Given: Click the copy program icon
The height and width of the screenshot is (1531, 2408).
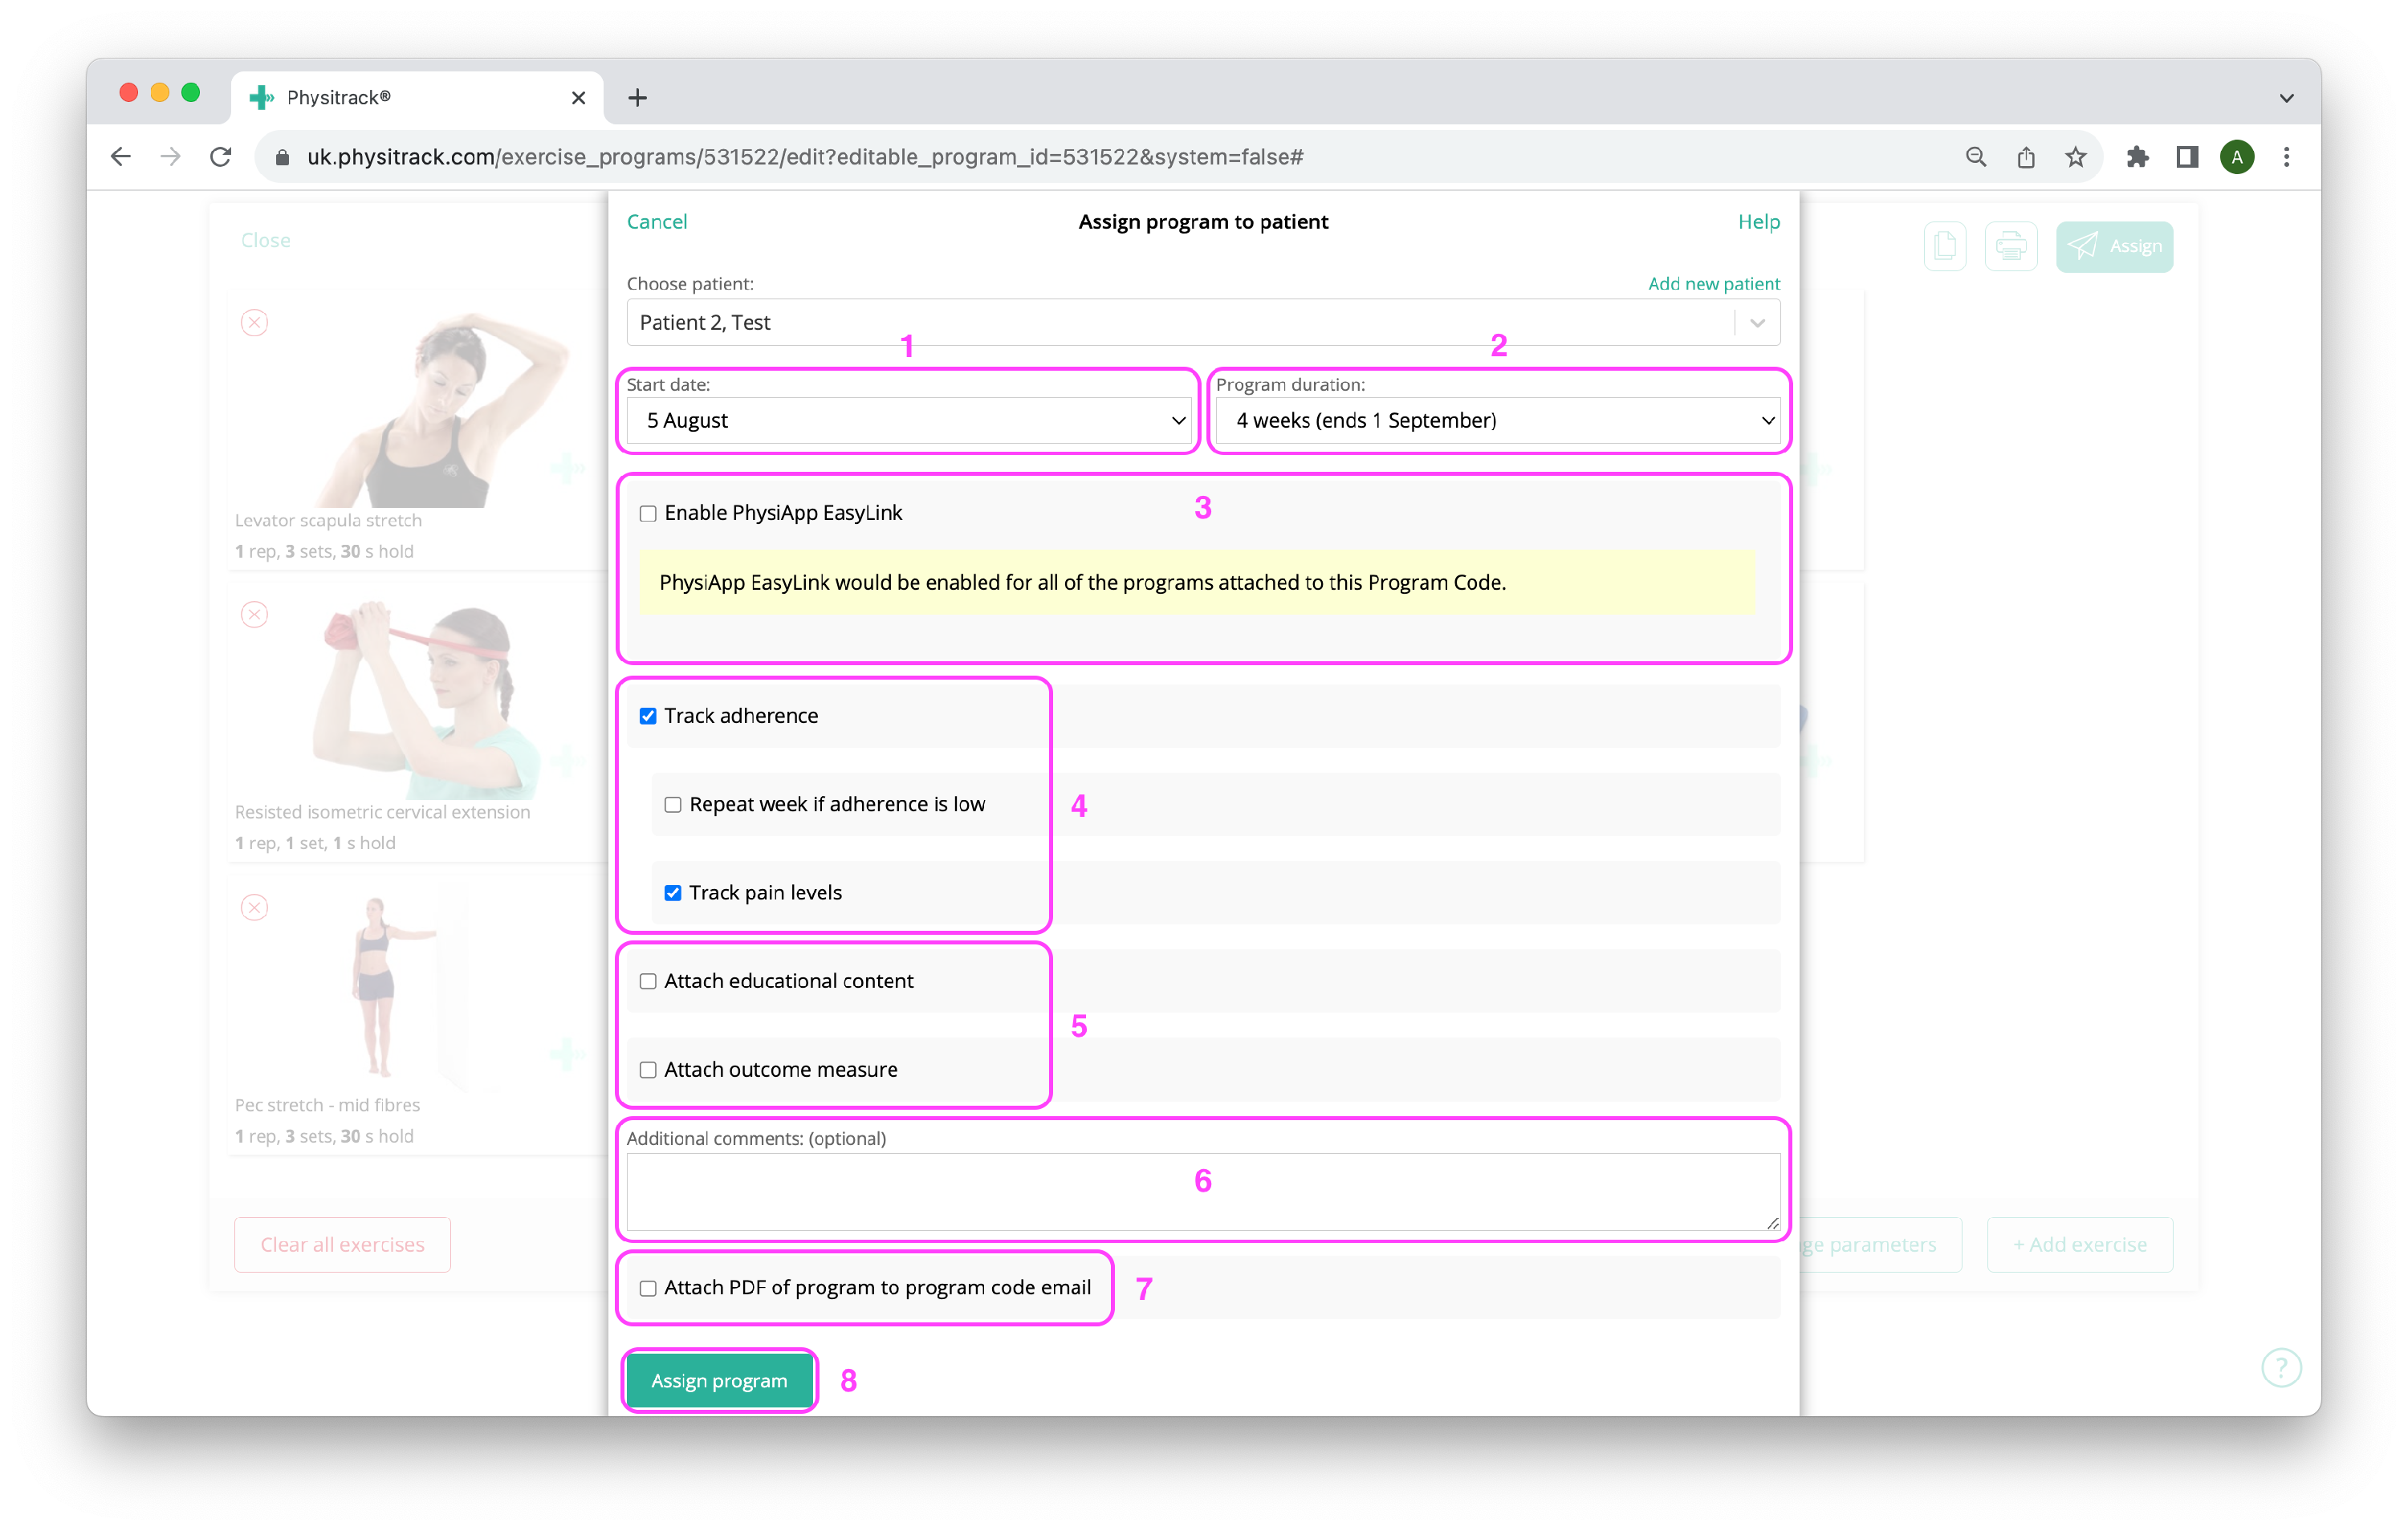Looking at the screenshot, I should [x=1945, y=246].
